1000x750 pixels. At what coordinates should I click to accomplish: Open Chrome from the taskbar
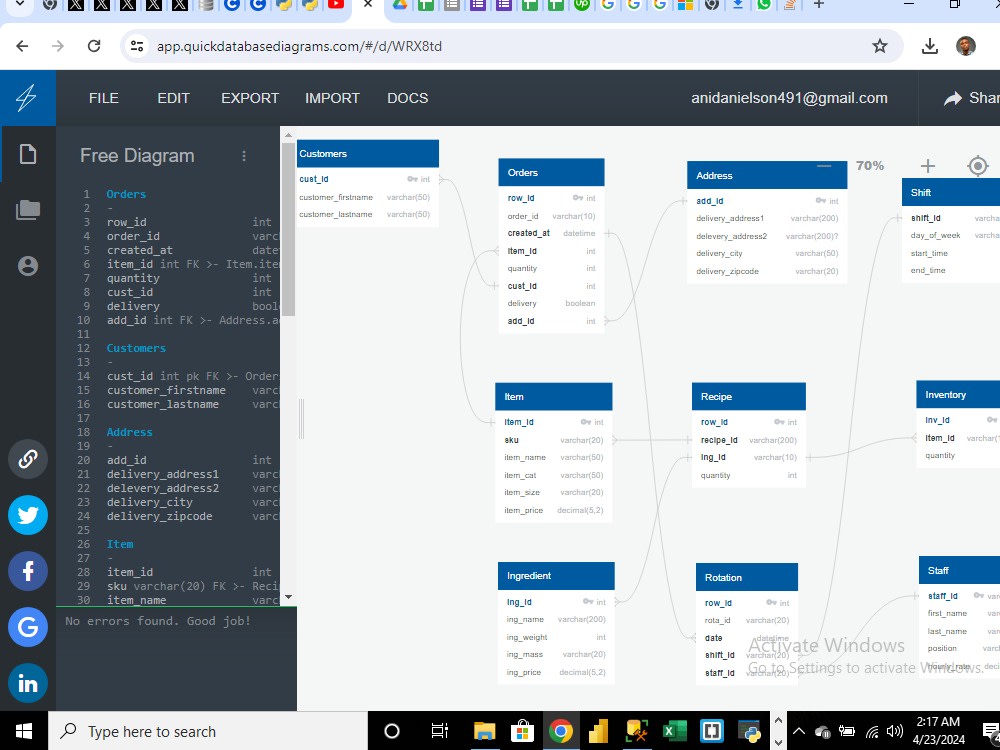pyautogui.click(x=560, y=731)
